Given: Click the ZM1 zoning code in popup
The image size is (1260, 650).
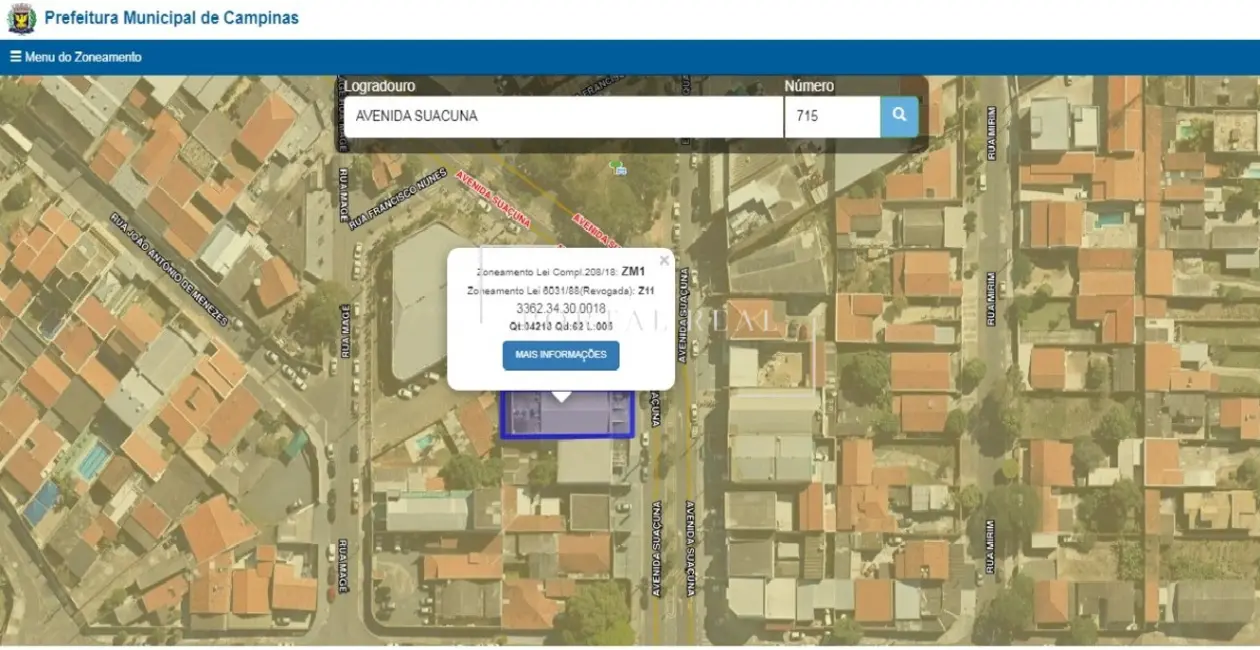Looking at the screenshot, I should 633,271.
